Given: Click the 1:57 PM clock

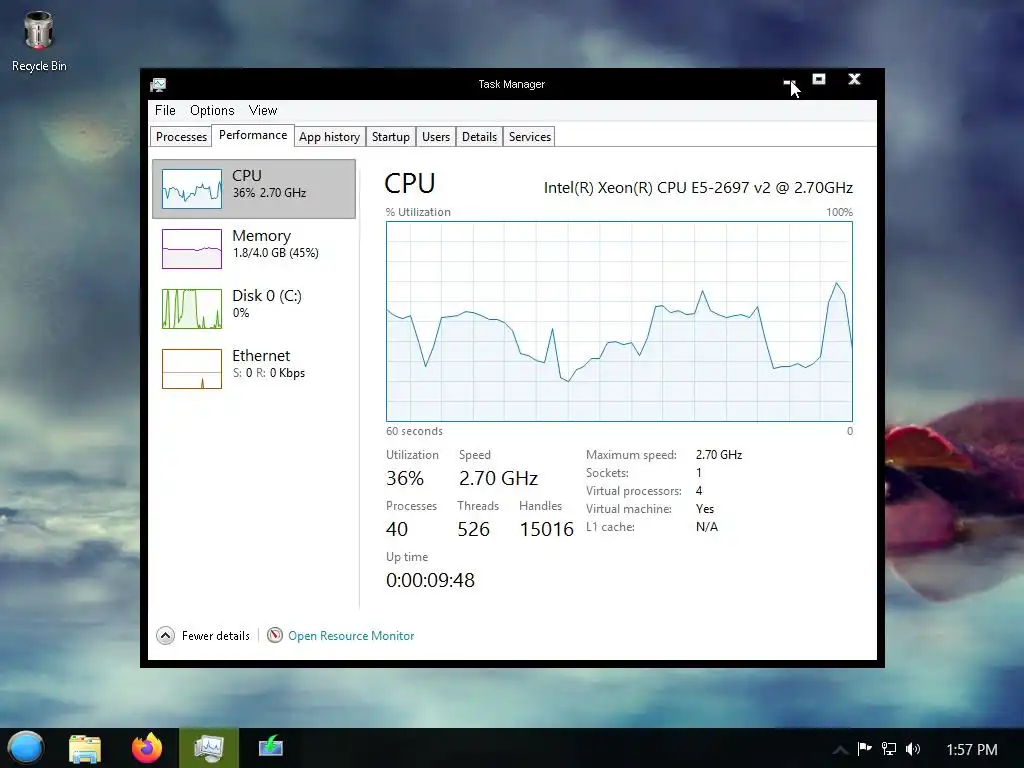Looking at the screenshot, I should tap(972, 750).
